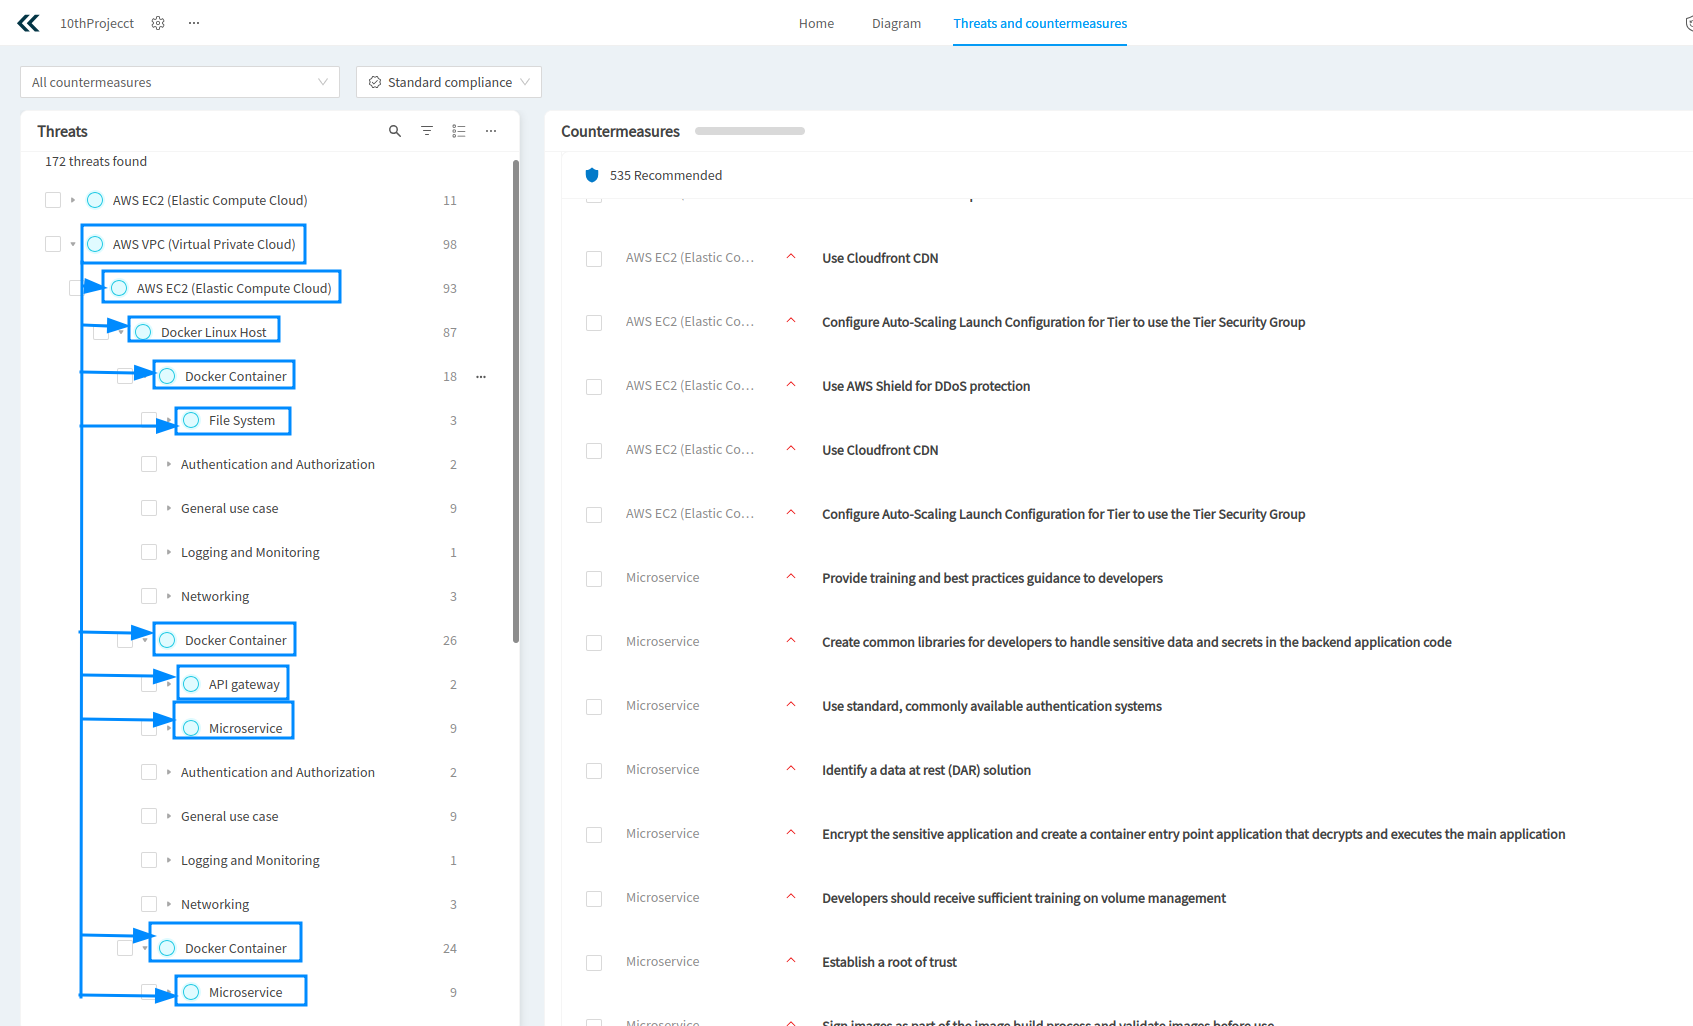Collapse the AWS VPC tree node
Viewport: 1693px width, 1026px height.
[73, 244]
